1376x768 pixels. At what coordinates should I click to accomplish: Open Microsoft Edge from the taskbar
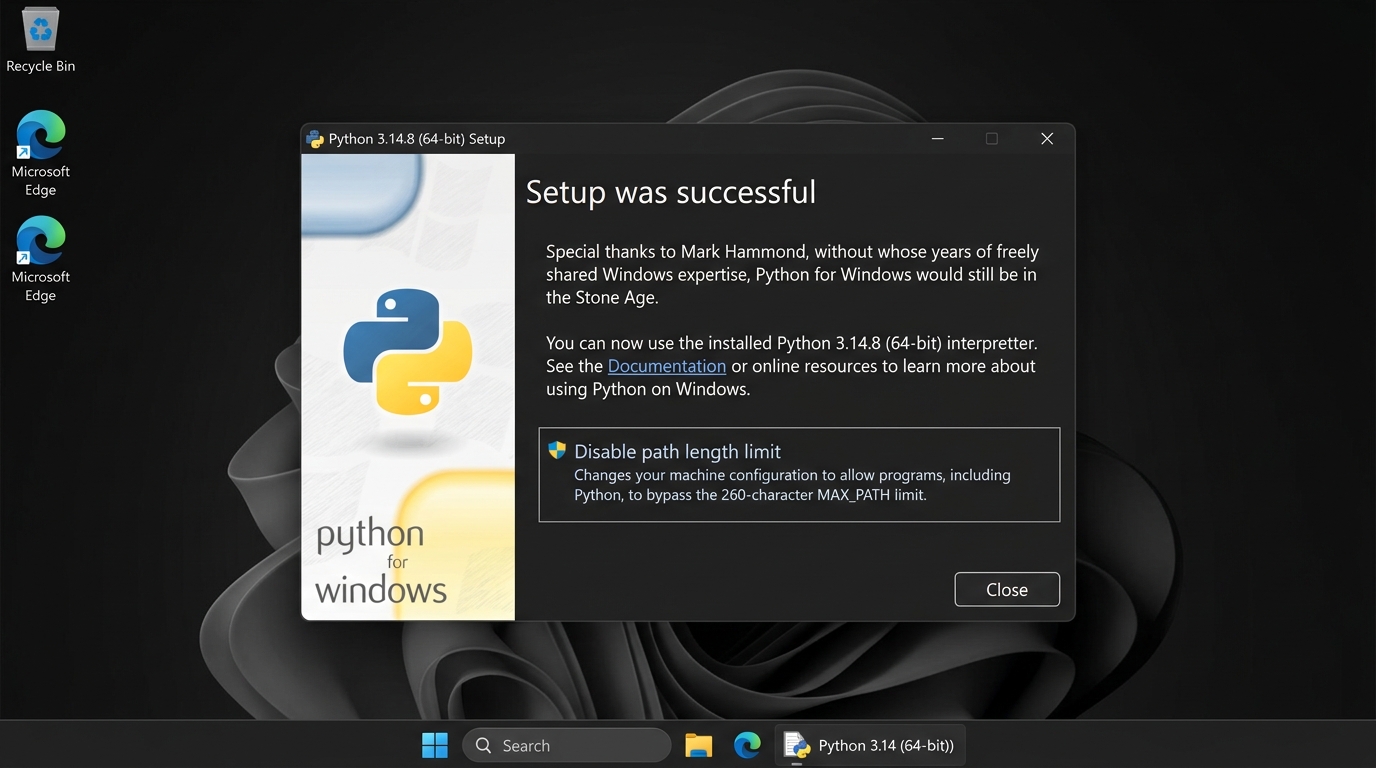747,745
